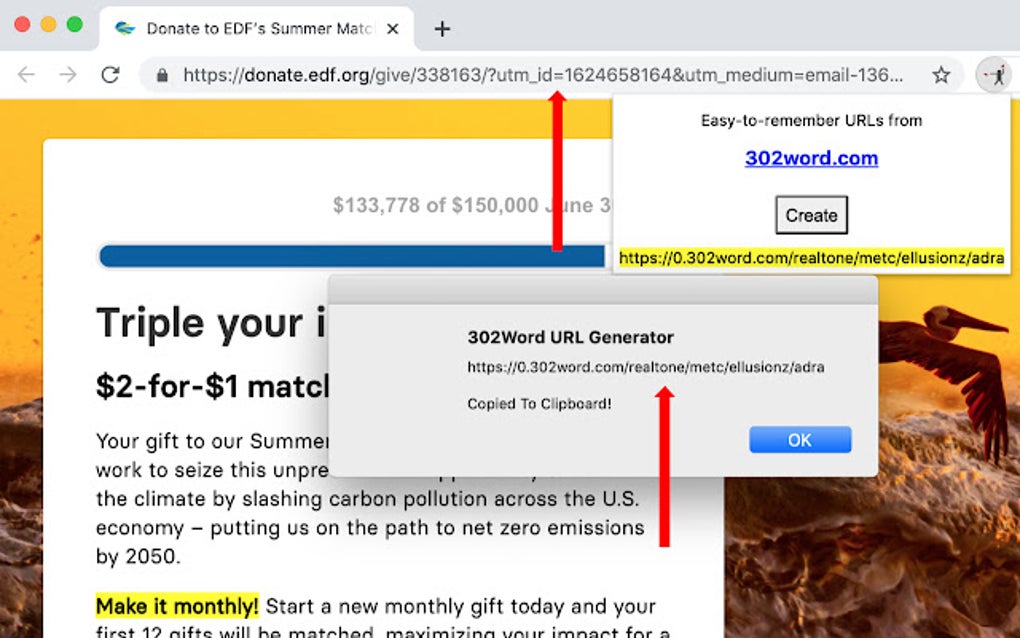Click the yellow highlighted generated URL
The image size is (1020, 638).
811,258
